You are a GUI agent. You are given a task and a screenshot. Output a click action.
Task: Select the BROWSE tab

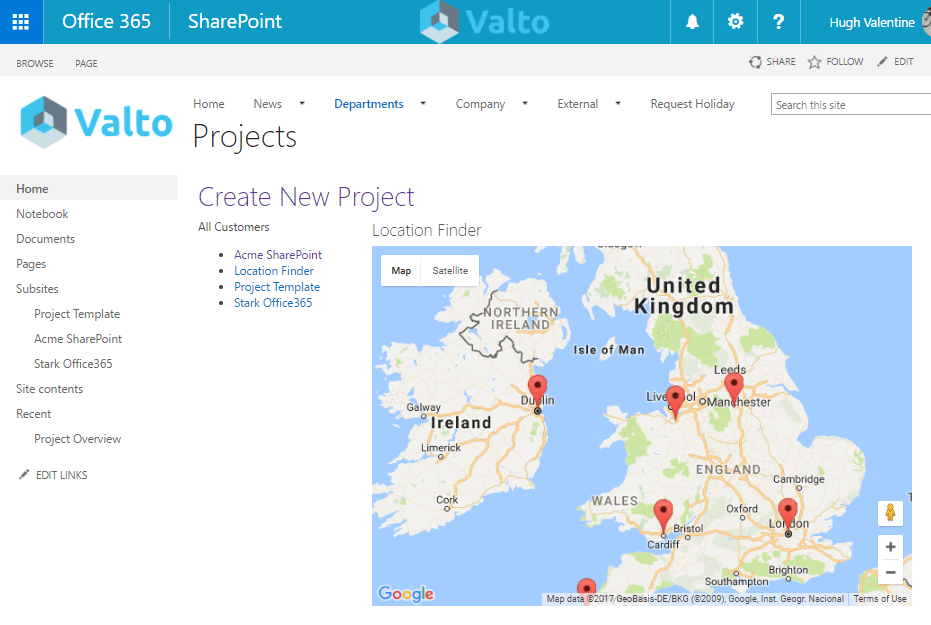[x=34, y=63]
